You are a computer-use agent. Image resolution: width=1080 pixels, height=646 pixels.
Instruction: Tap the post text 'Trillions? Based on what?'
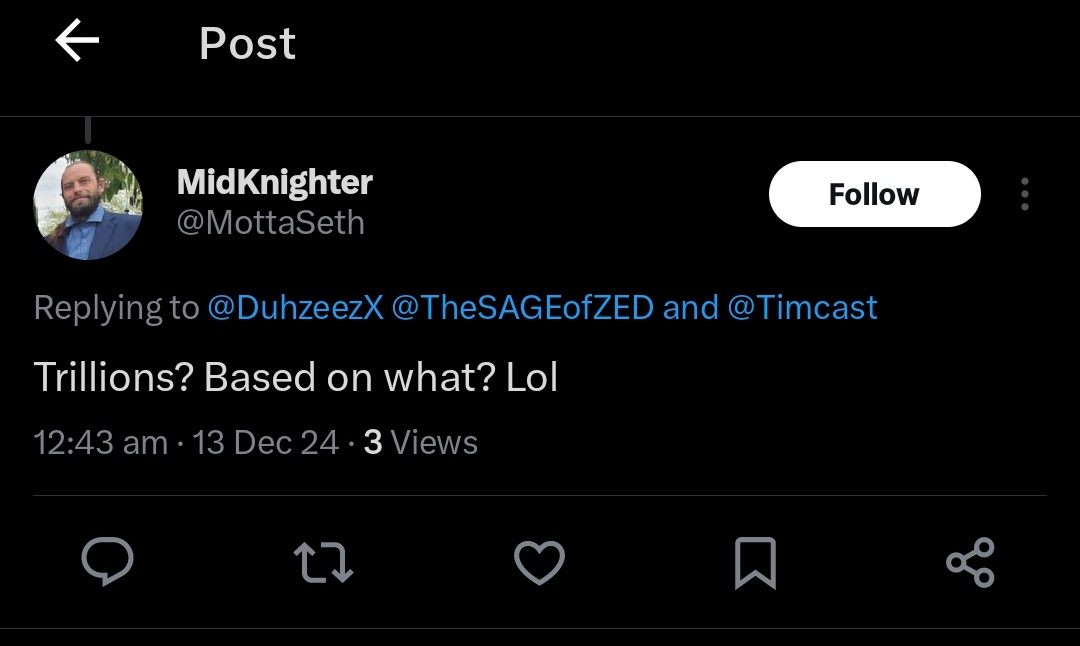click(x=264, y=377)
